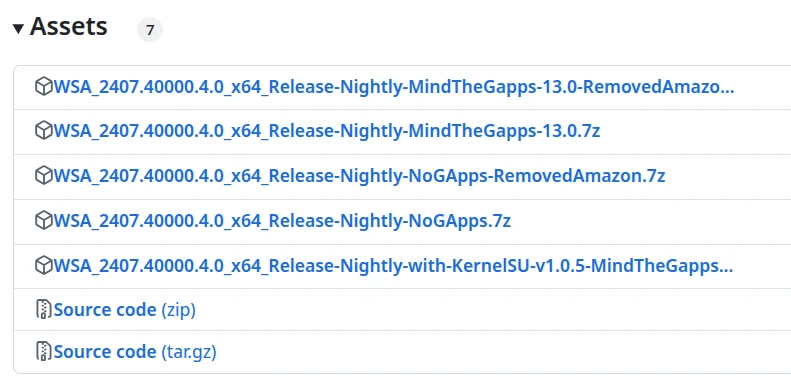Click package icon beside MindTheGapps-13.0.7z asset

tap(44, 131)
